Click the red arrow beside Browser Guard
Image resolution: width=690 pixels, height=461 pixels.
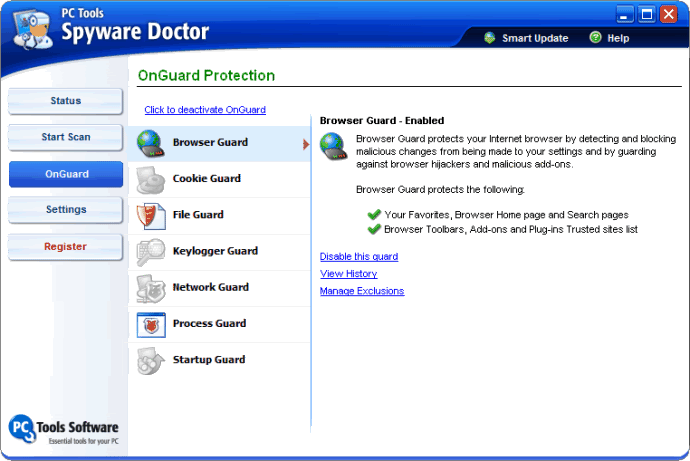pyautogui.click(x=306, y=144)
